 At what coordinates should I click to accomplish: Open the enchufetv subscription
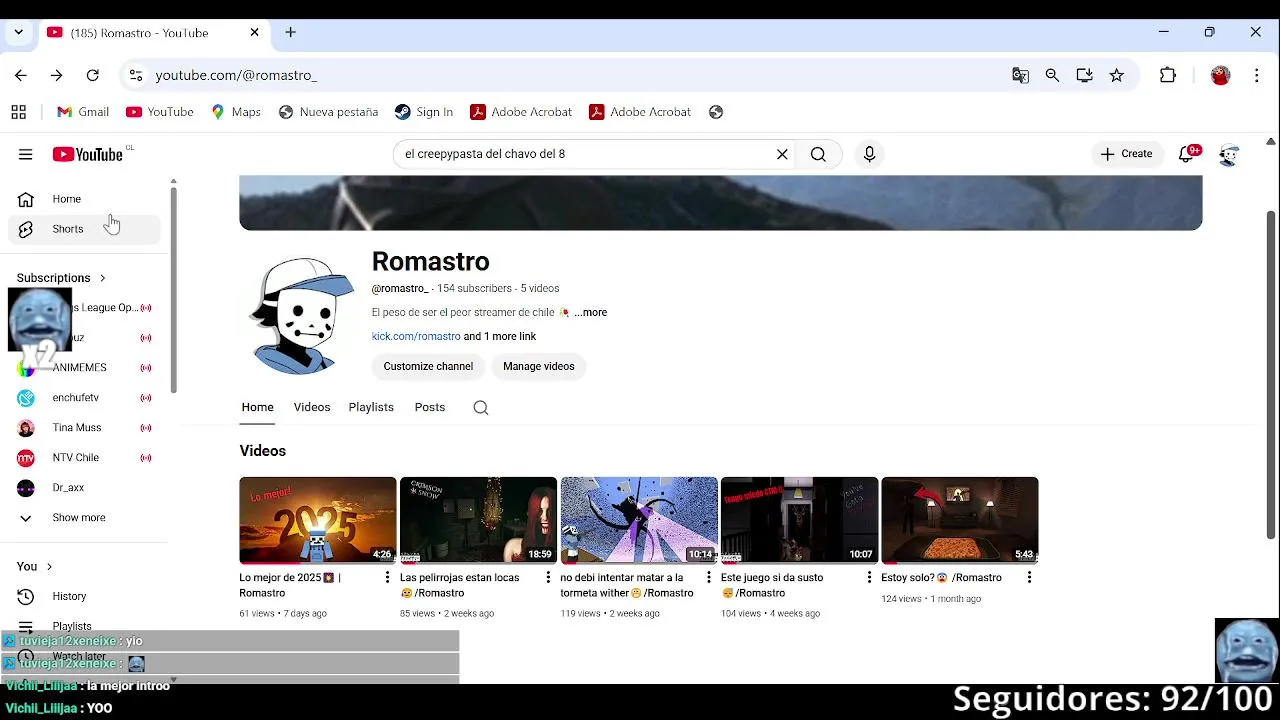coord(85,398)
